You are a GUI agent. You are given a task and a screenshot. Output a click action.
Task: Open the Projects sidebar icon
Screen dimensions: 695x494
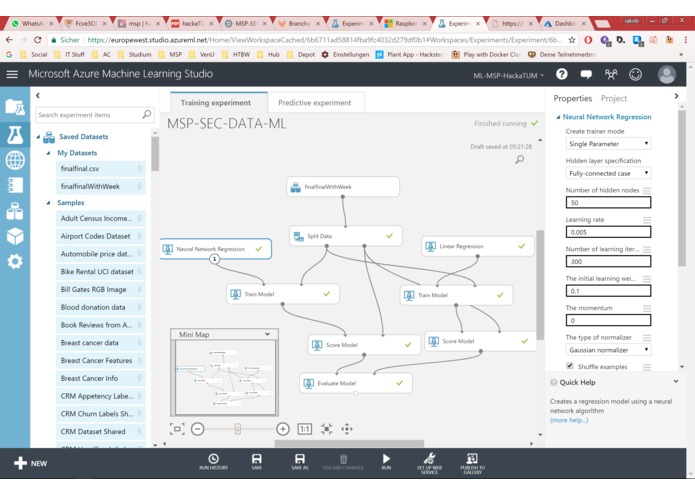15,107
